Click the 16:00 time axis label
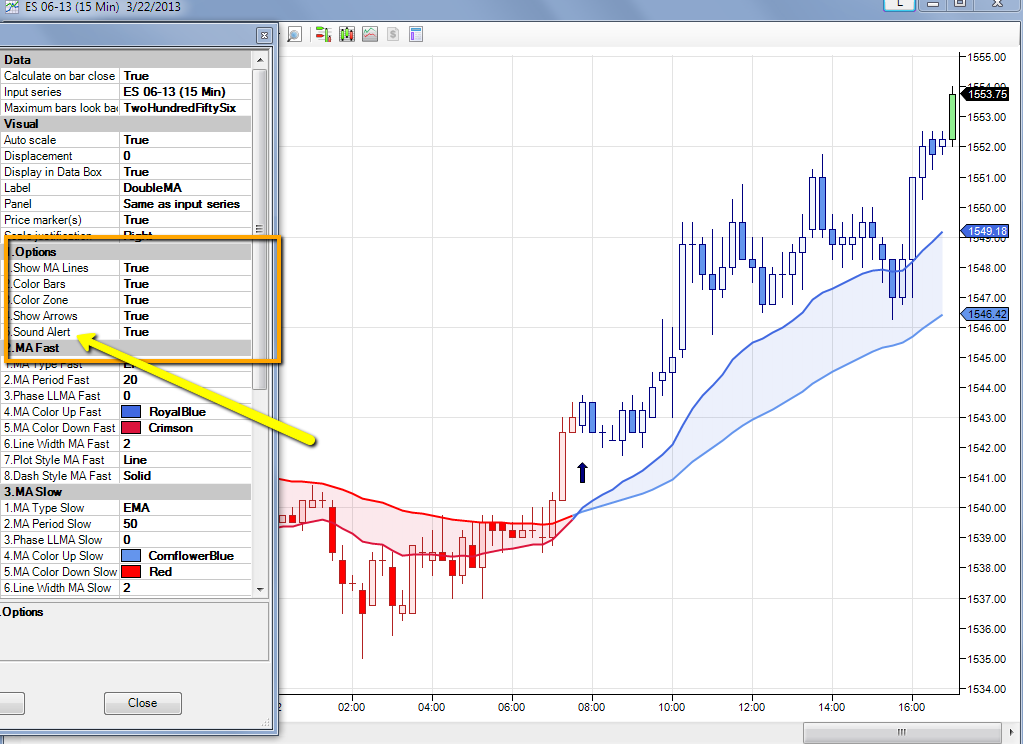 point(911,707)
